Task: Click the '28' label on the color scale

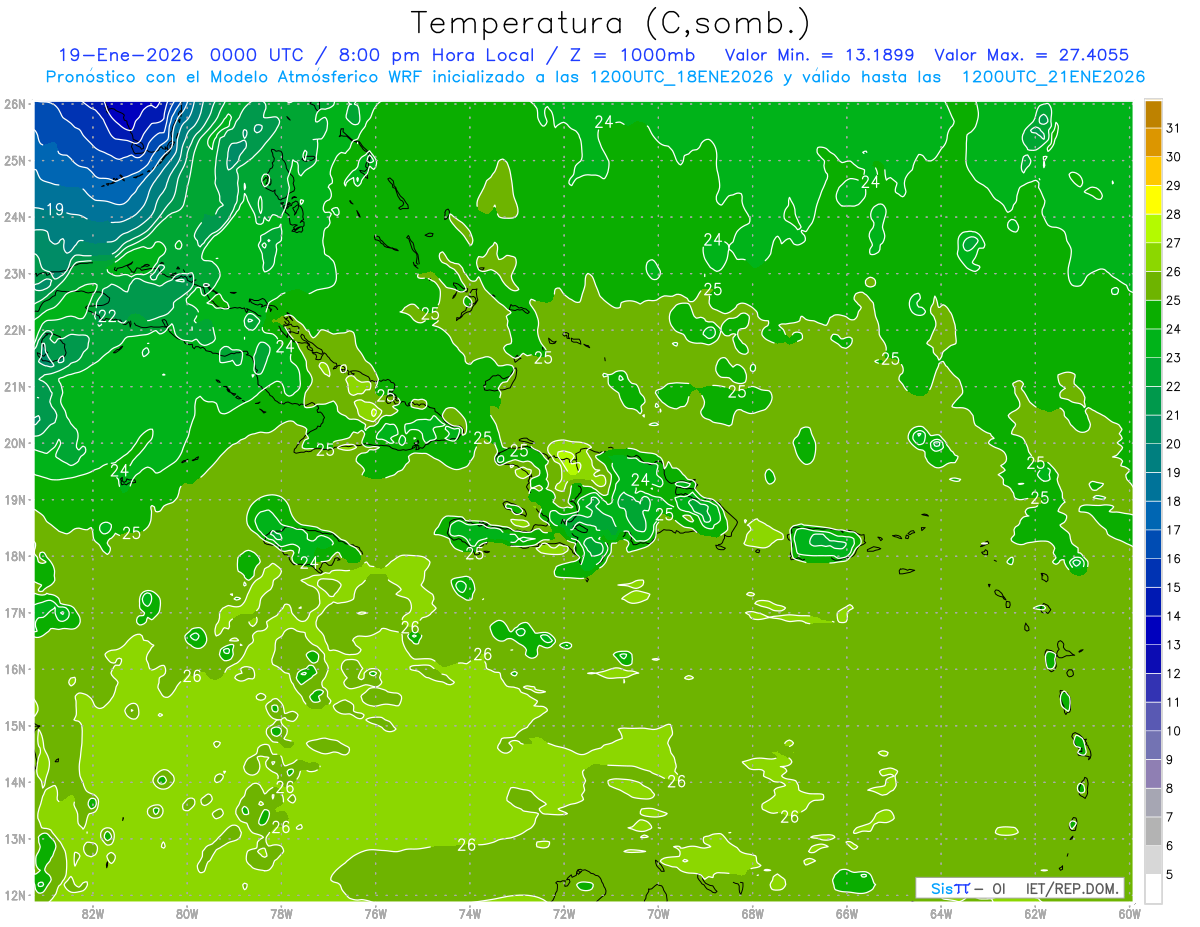Action: (x=1173, y=214)
